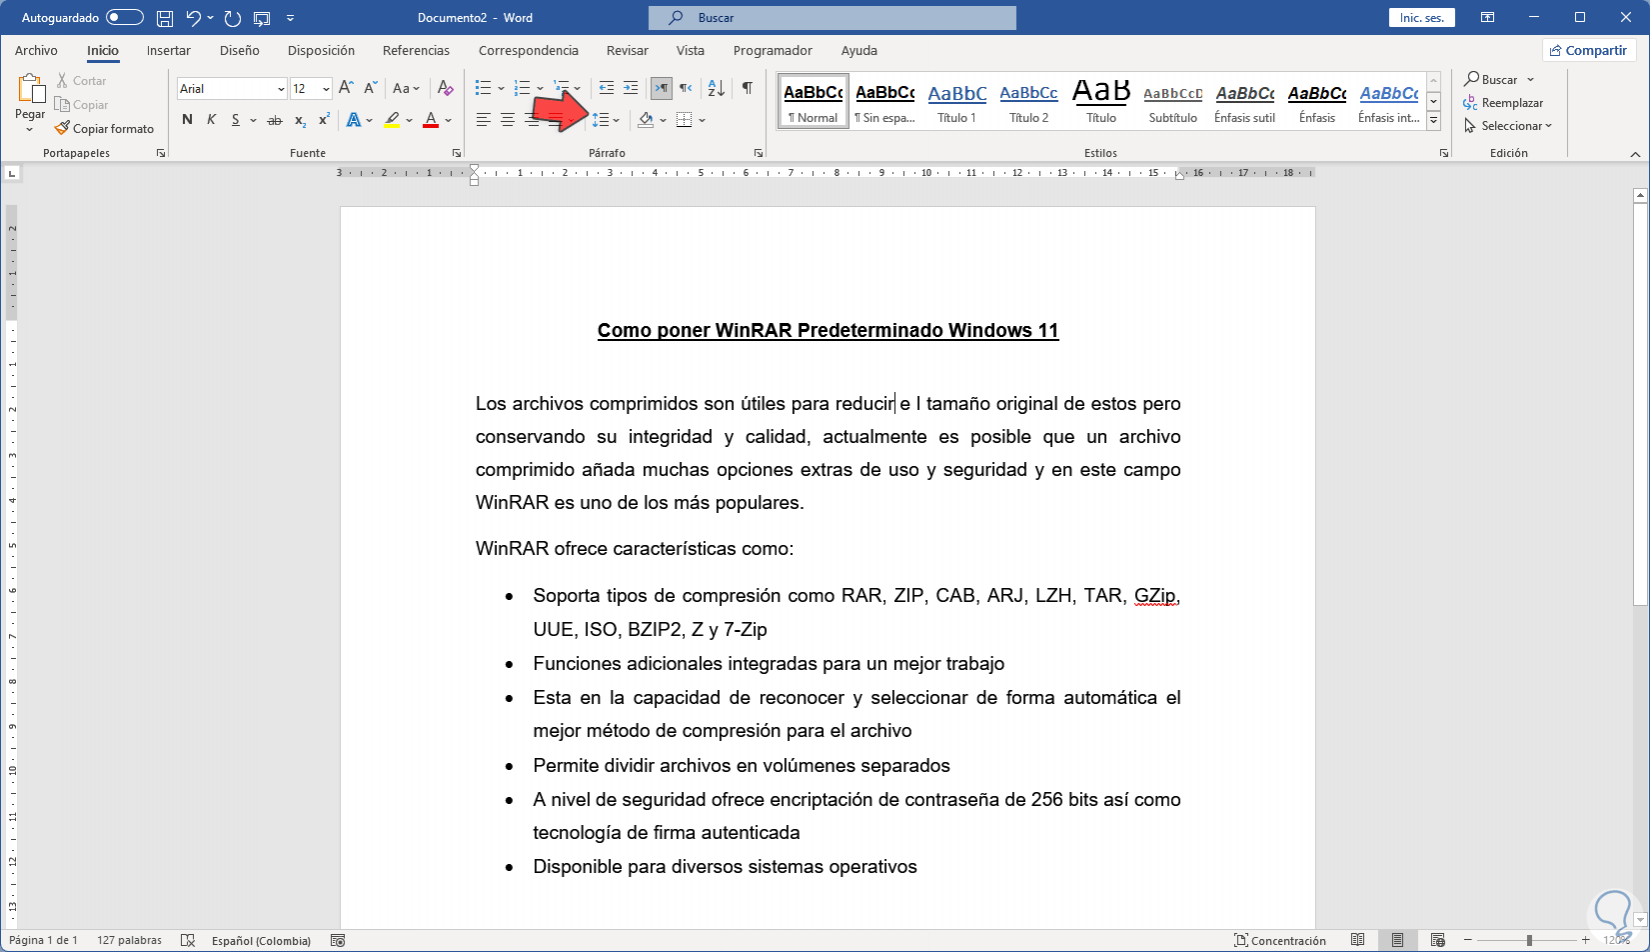Cut selection with Cortar scissors
The width and height of the screenshot is (1650, 952).
(81, 80)
